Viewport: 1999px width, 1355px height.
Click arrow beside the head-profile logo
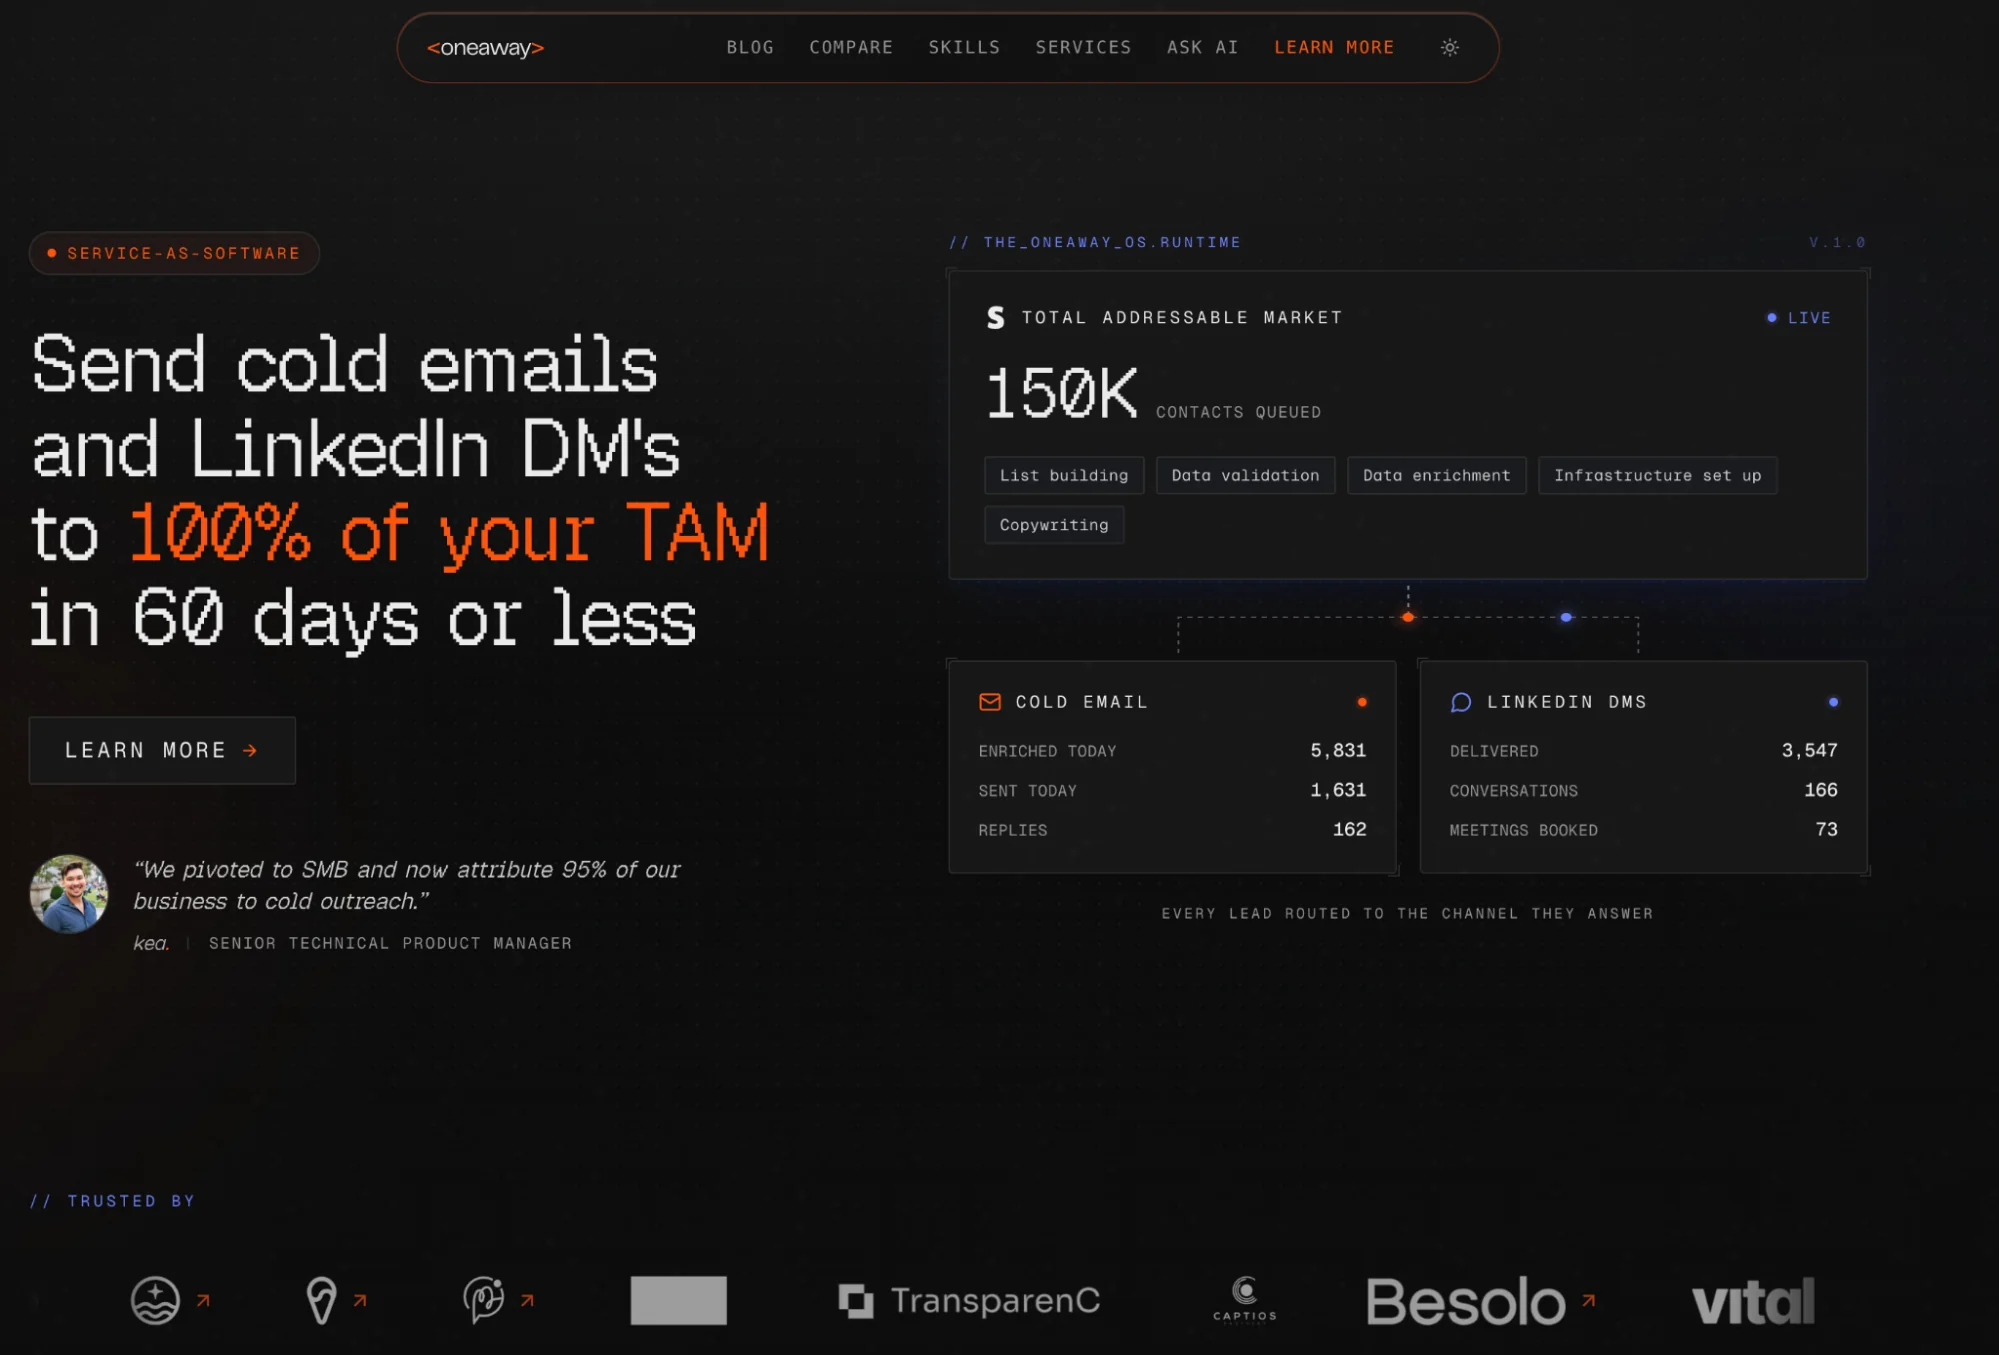click(x=527, y=1300)
